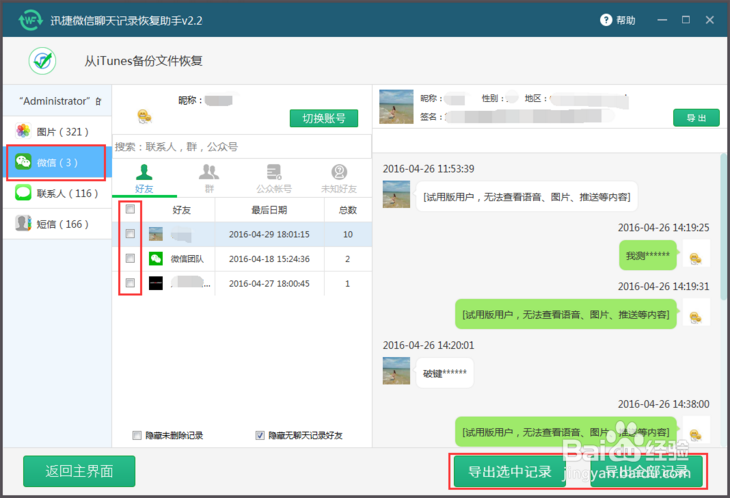Check the box for 微信团队 row
Image resolution: width=733 pixels, height=499 pixels.
pyautogui.click(x=130, y=259)
